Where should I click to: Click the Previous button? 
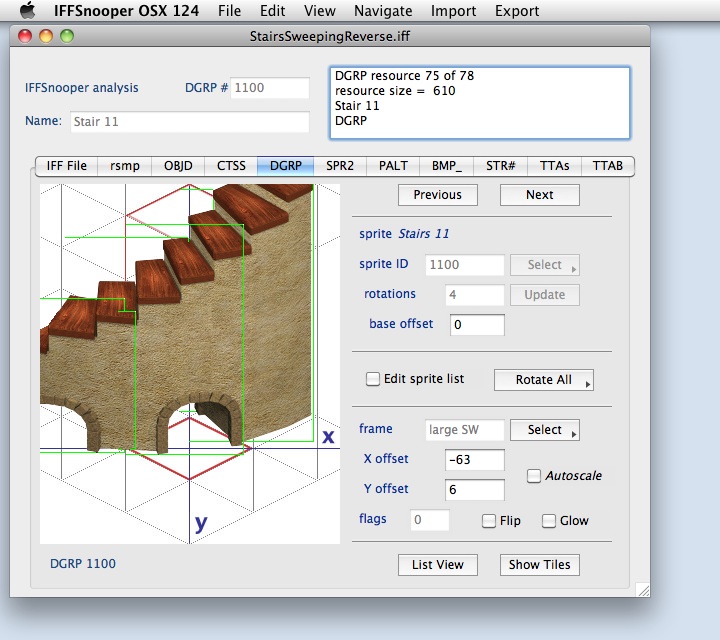(437, 195)
